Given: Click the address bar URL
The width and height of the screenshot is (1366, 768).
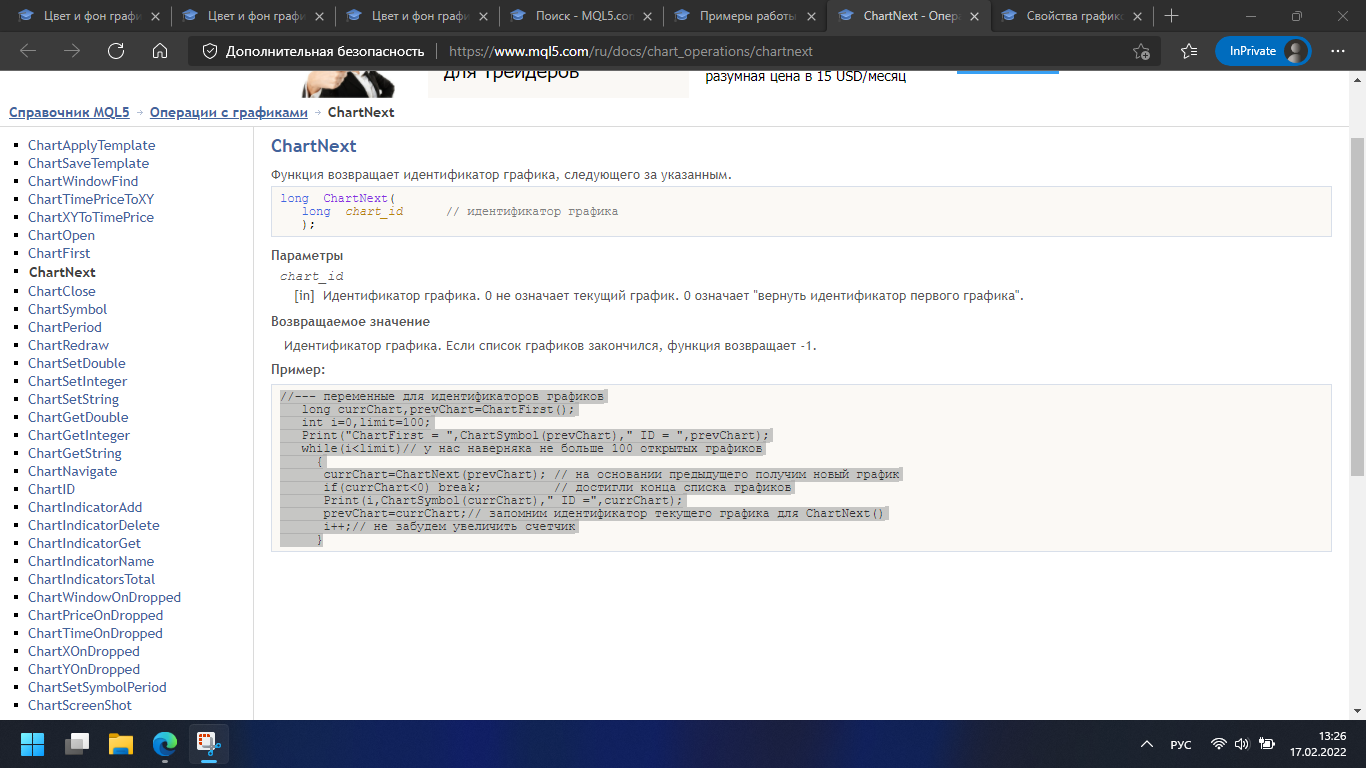Looking at the screenshot, I should [631, 51].
